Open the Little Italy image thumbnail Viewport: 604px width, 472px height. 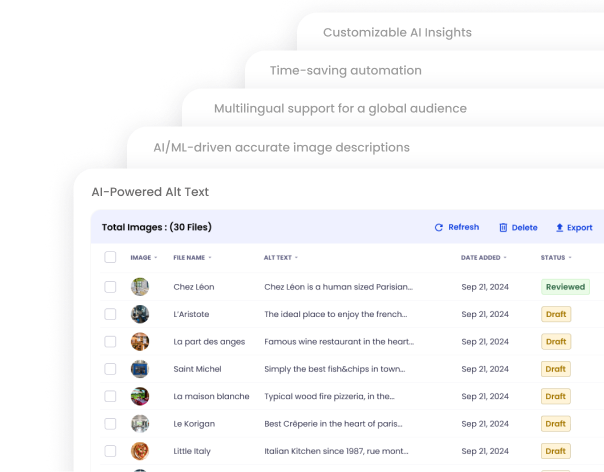point(140,451)
